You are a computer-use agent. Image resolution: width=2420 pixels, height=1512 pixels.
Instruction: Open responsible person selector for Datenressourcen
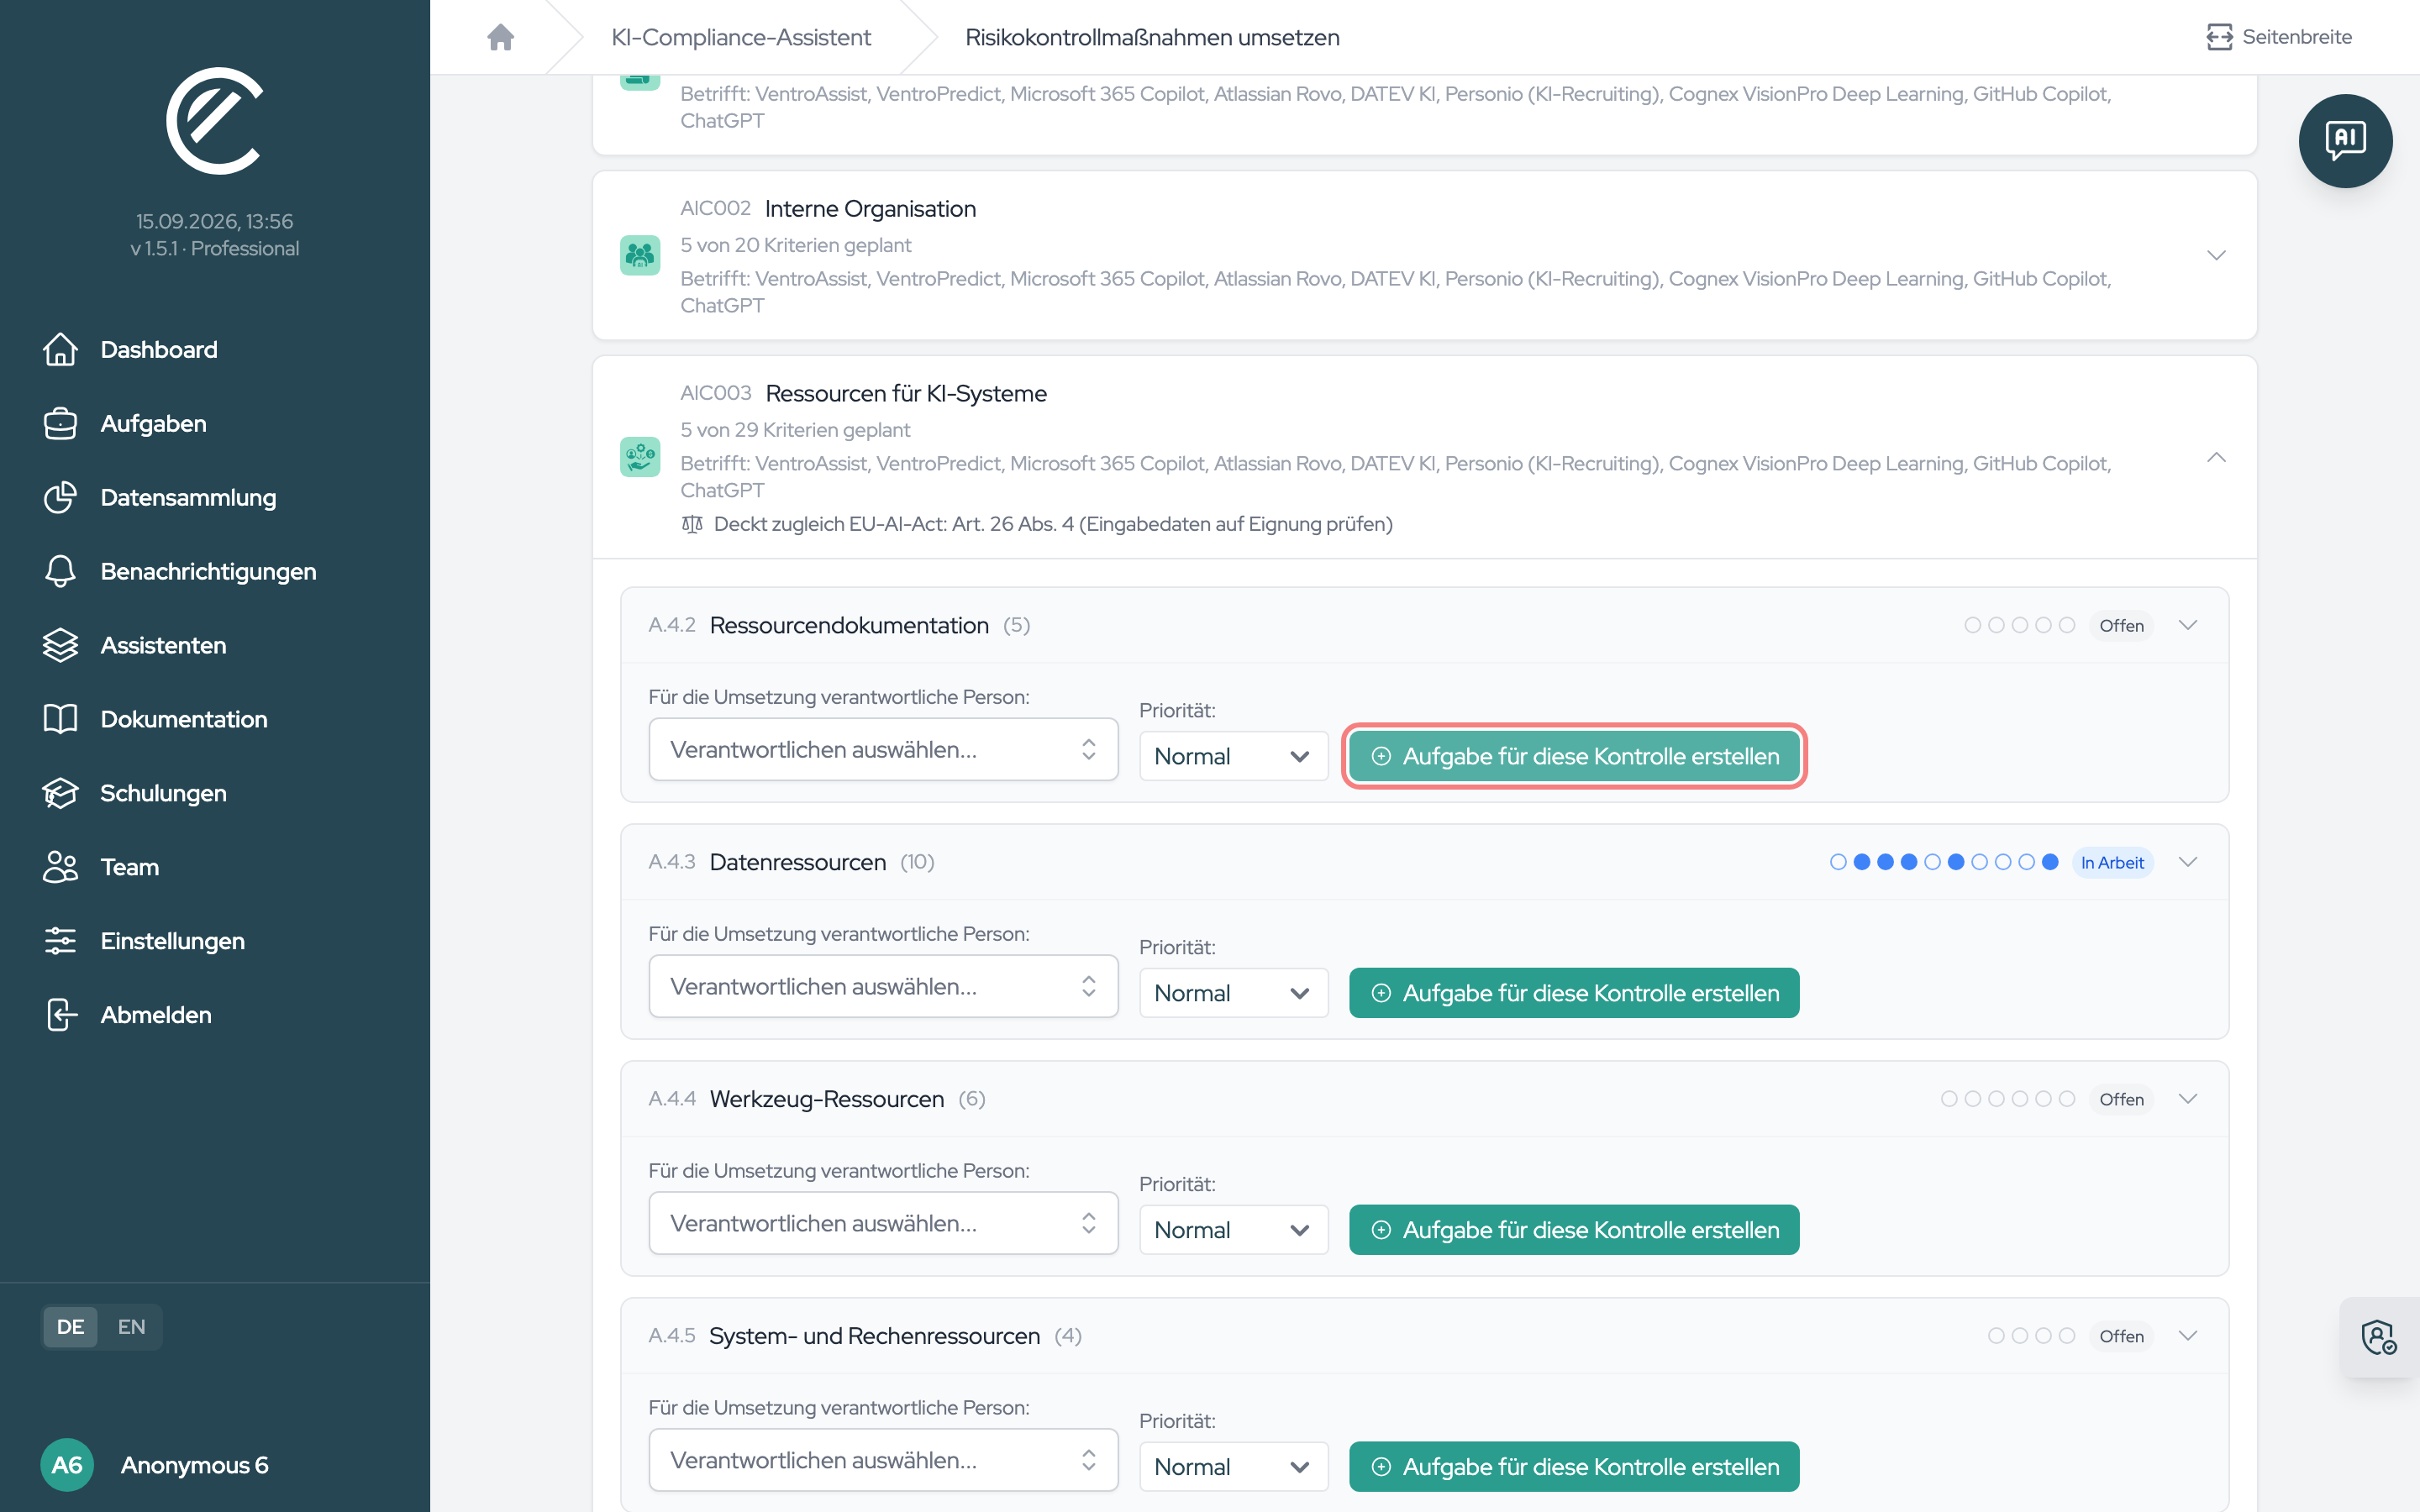pyautogui.click(x=883, y=986)
